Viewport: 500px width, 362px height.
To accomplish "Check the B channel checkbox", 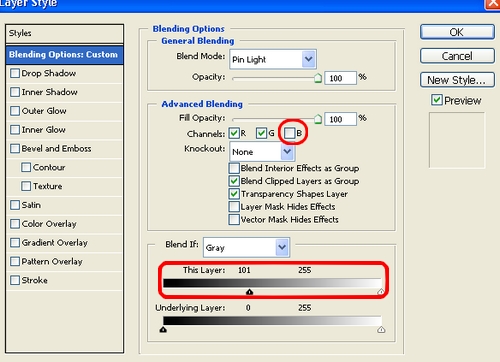I will (x=290, y=133).
